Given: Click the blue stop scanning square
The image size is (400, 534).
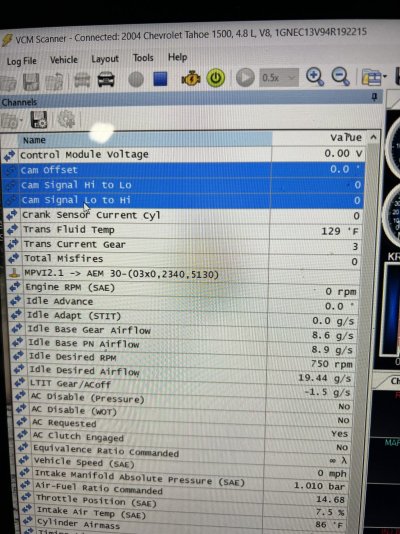Looking at the screenshot, I should point(160,79).
